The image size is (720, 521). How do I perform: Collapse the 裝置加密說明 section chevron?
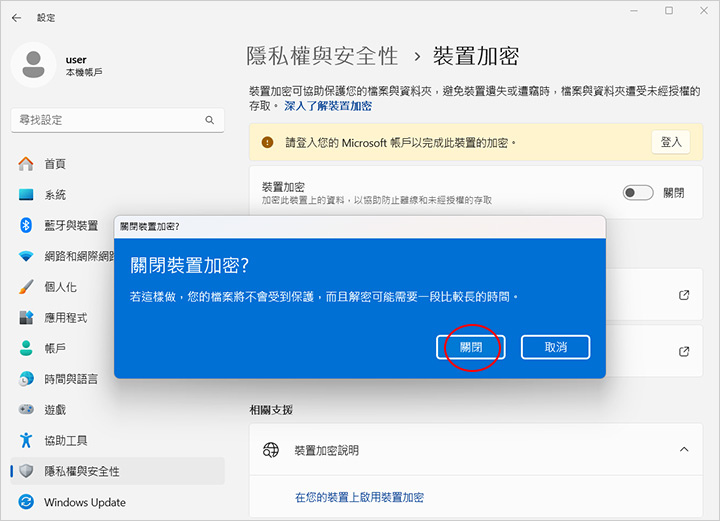pos(684,449)
